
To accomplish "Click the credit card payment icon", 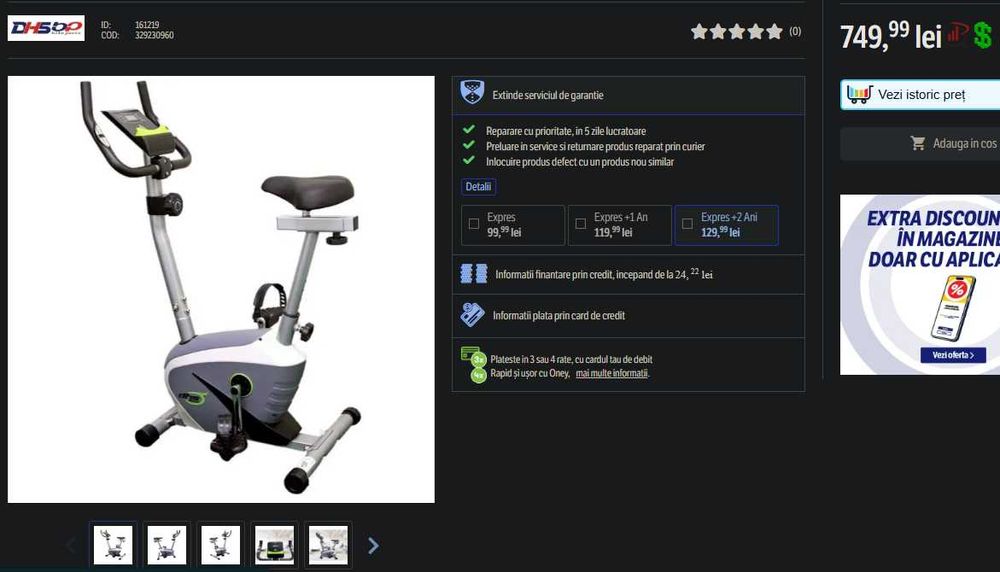I will tap(472, 315).
